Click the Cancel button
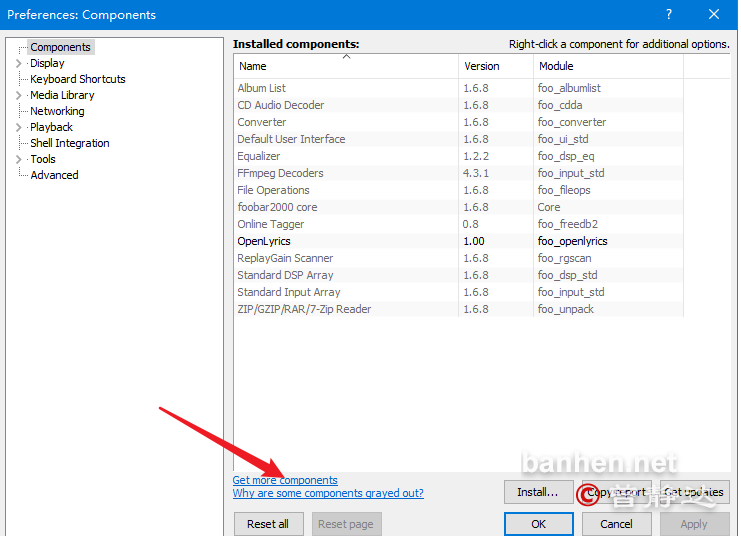The width and height of the screenshot is (741, 536). [x=616, y=524]
